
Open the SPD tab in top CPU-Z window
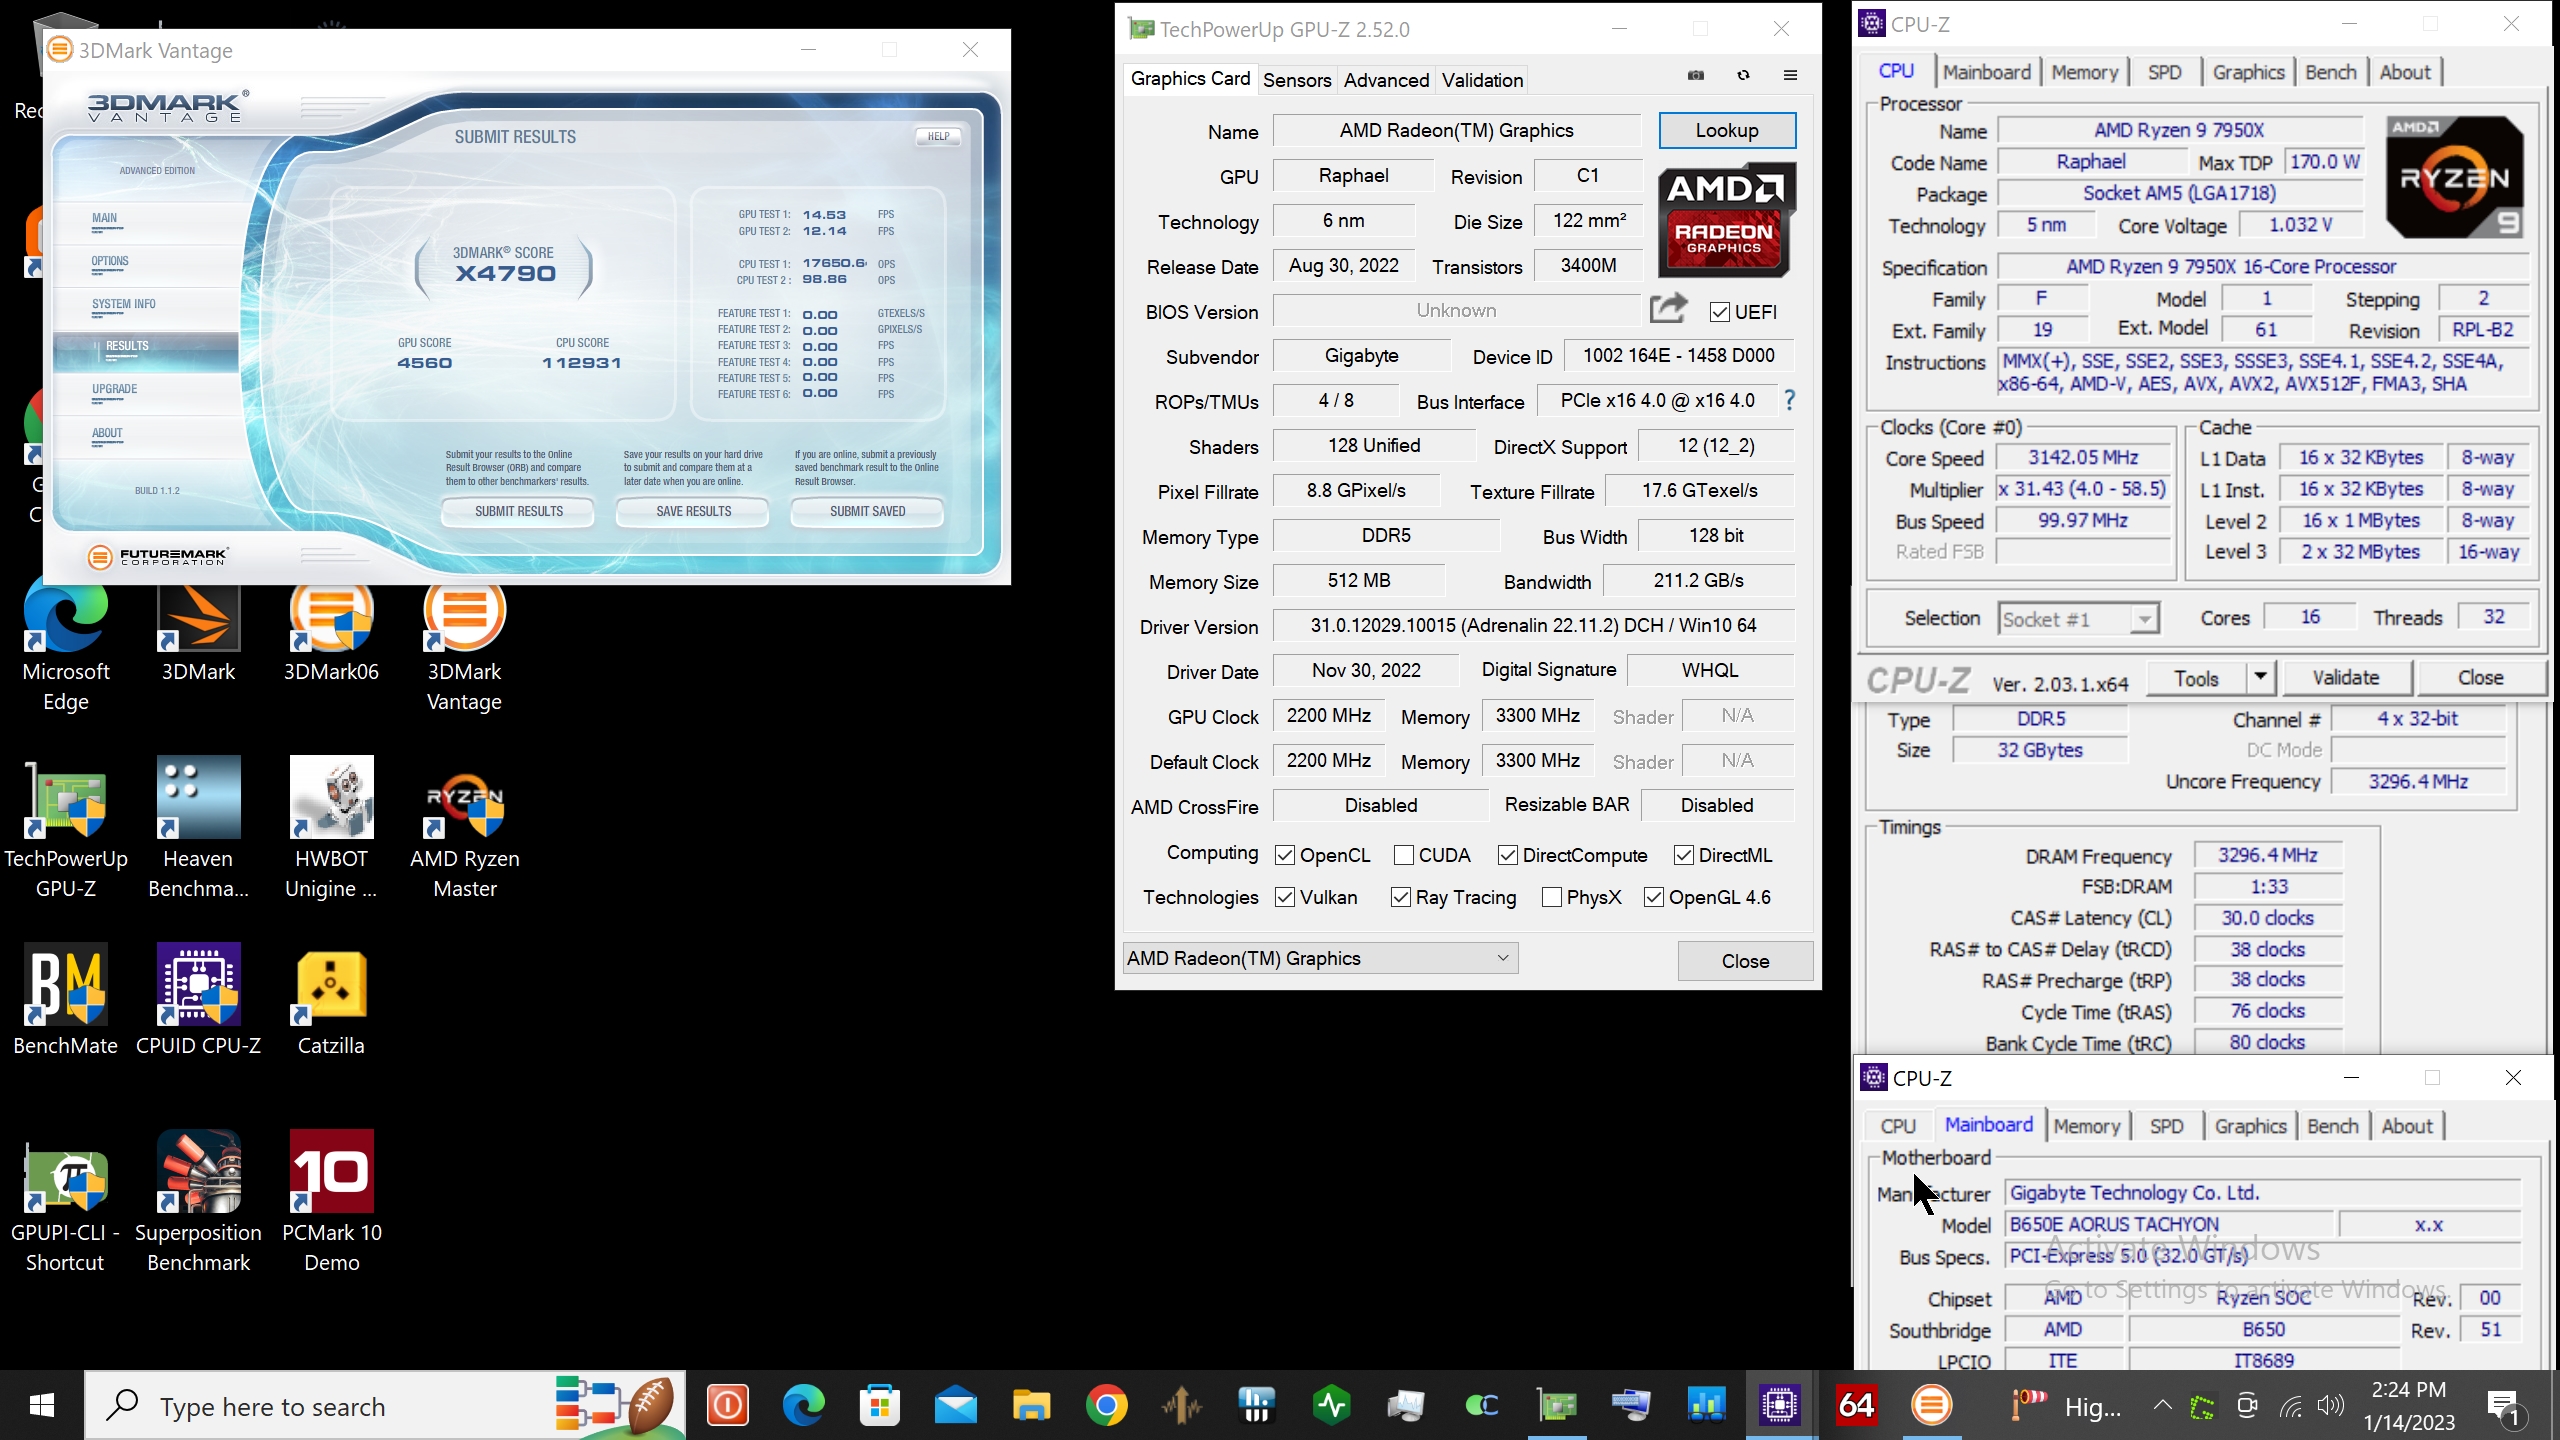(2165, 72)
